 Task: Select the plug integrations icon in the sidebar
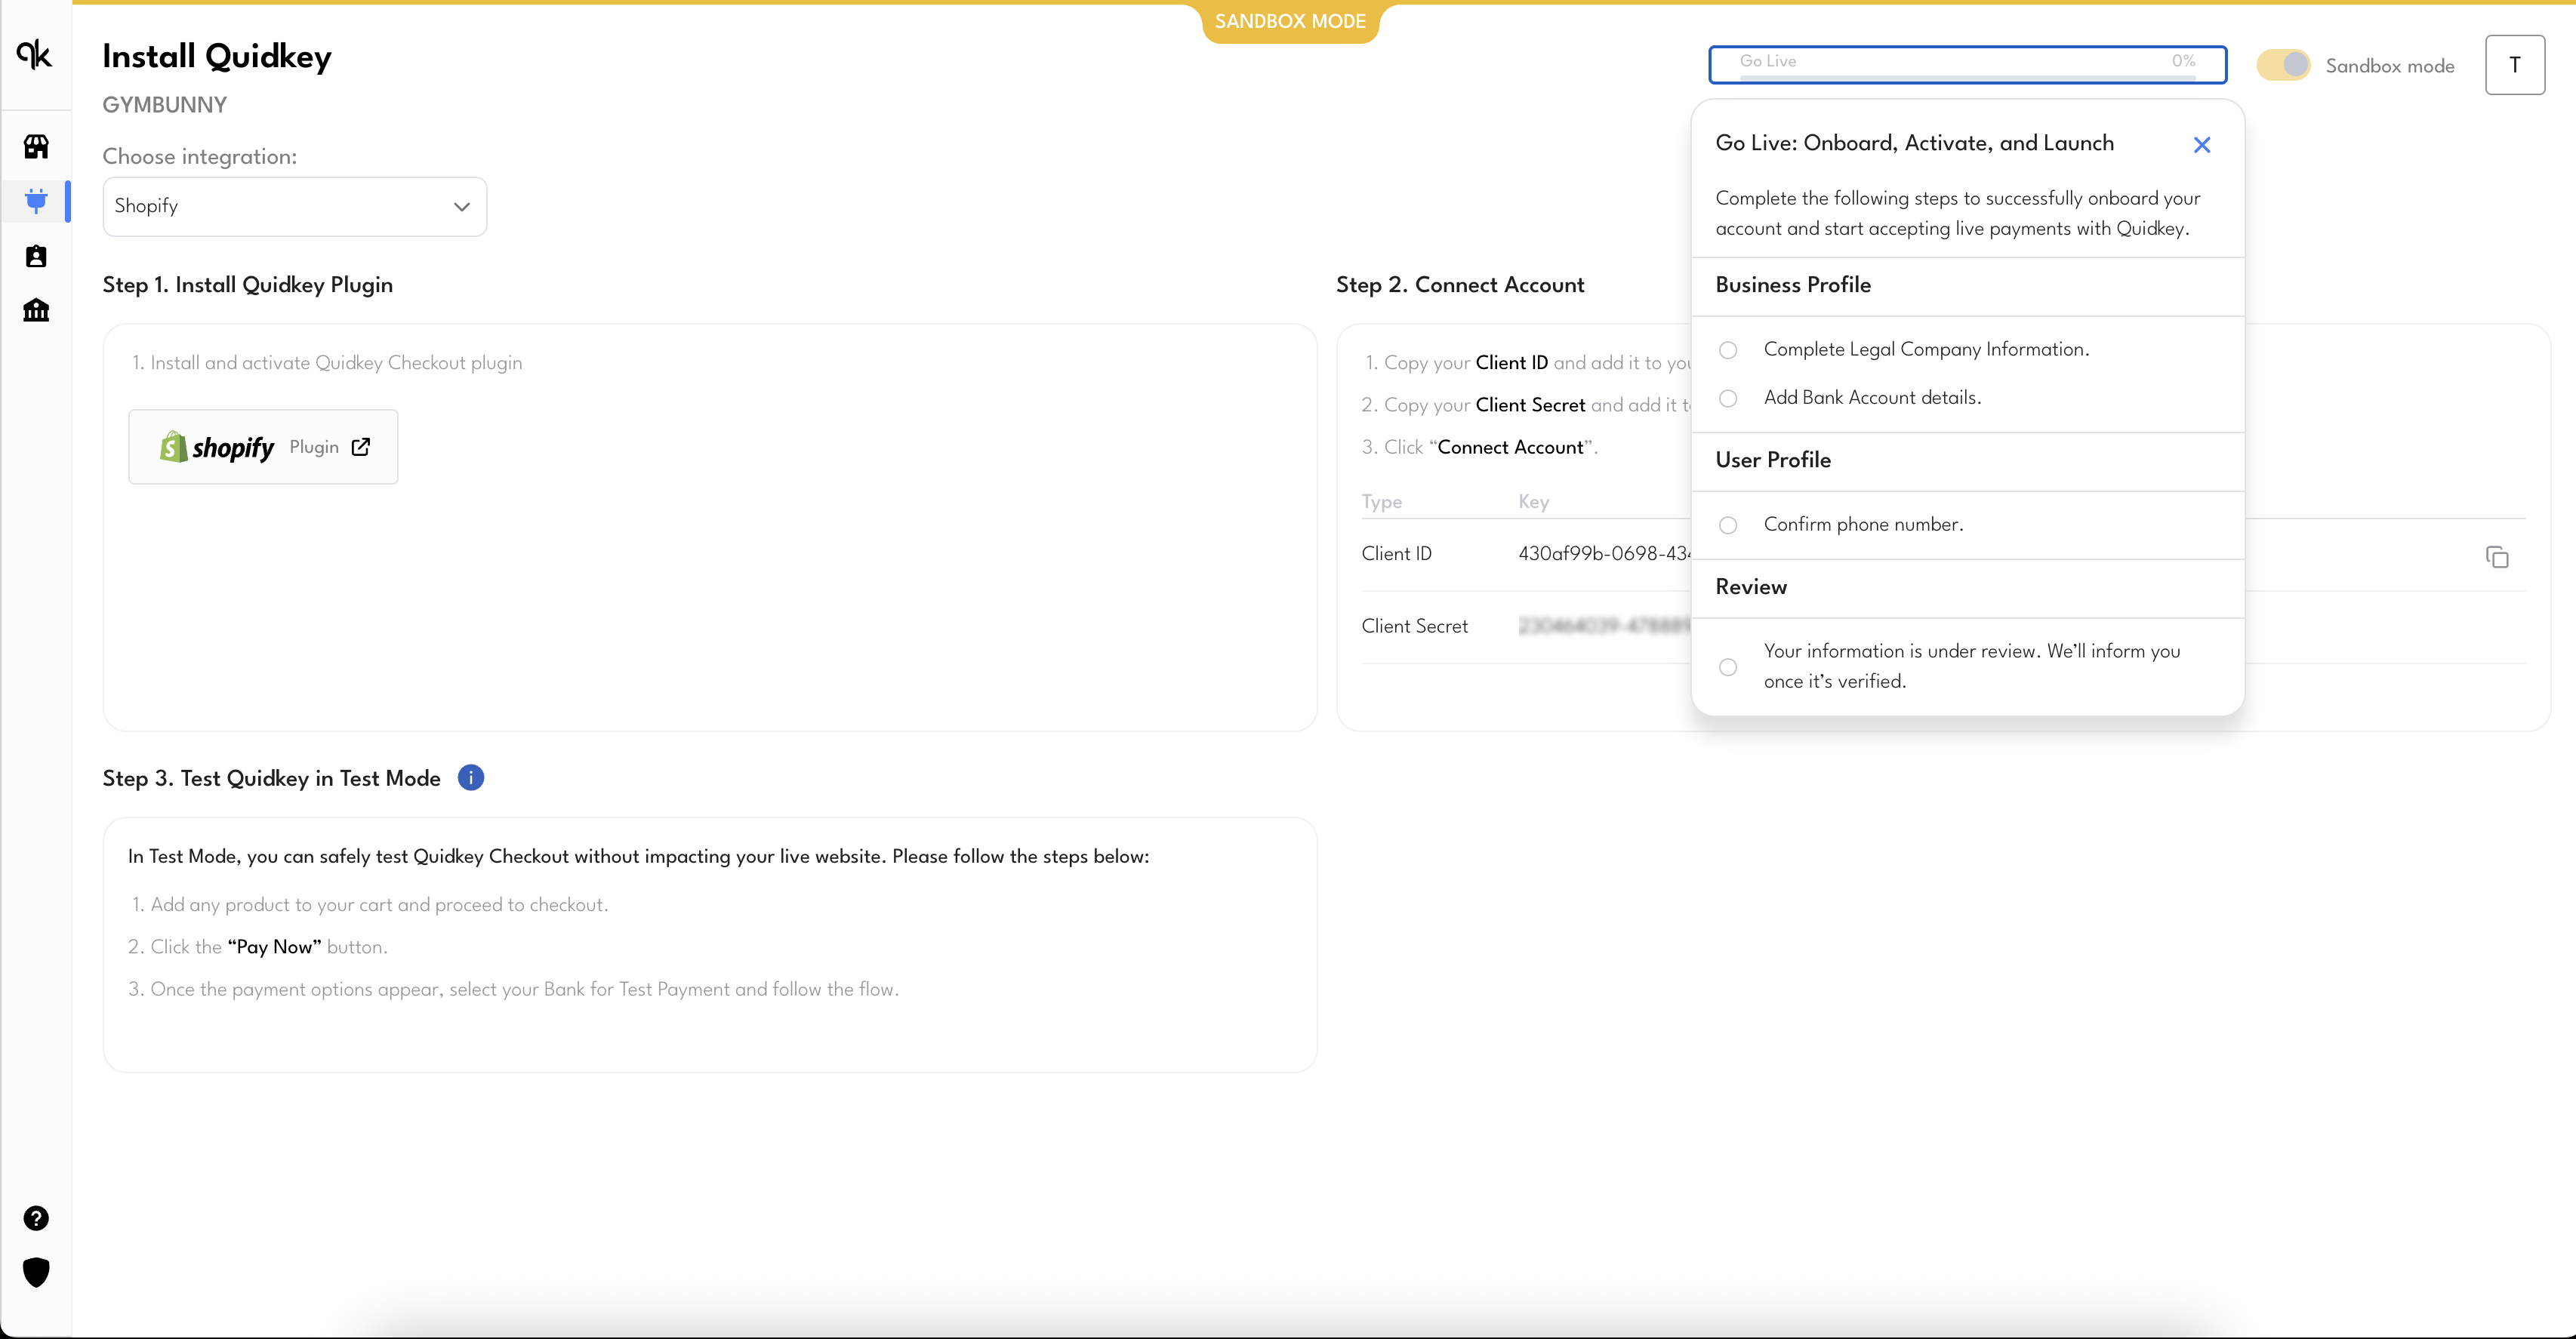(36, 201)
